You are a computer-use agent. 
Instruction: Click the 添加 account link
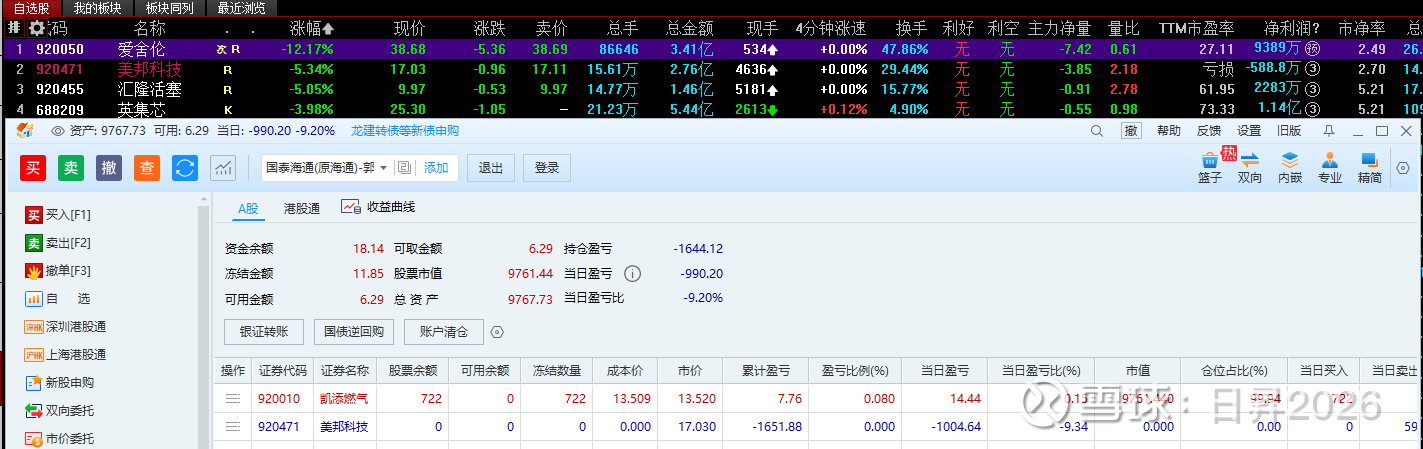(436, 168)
